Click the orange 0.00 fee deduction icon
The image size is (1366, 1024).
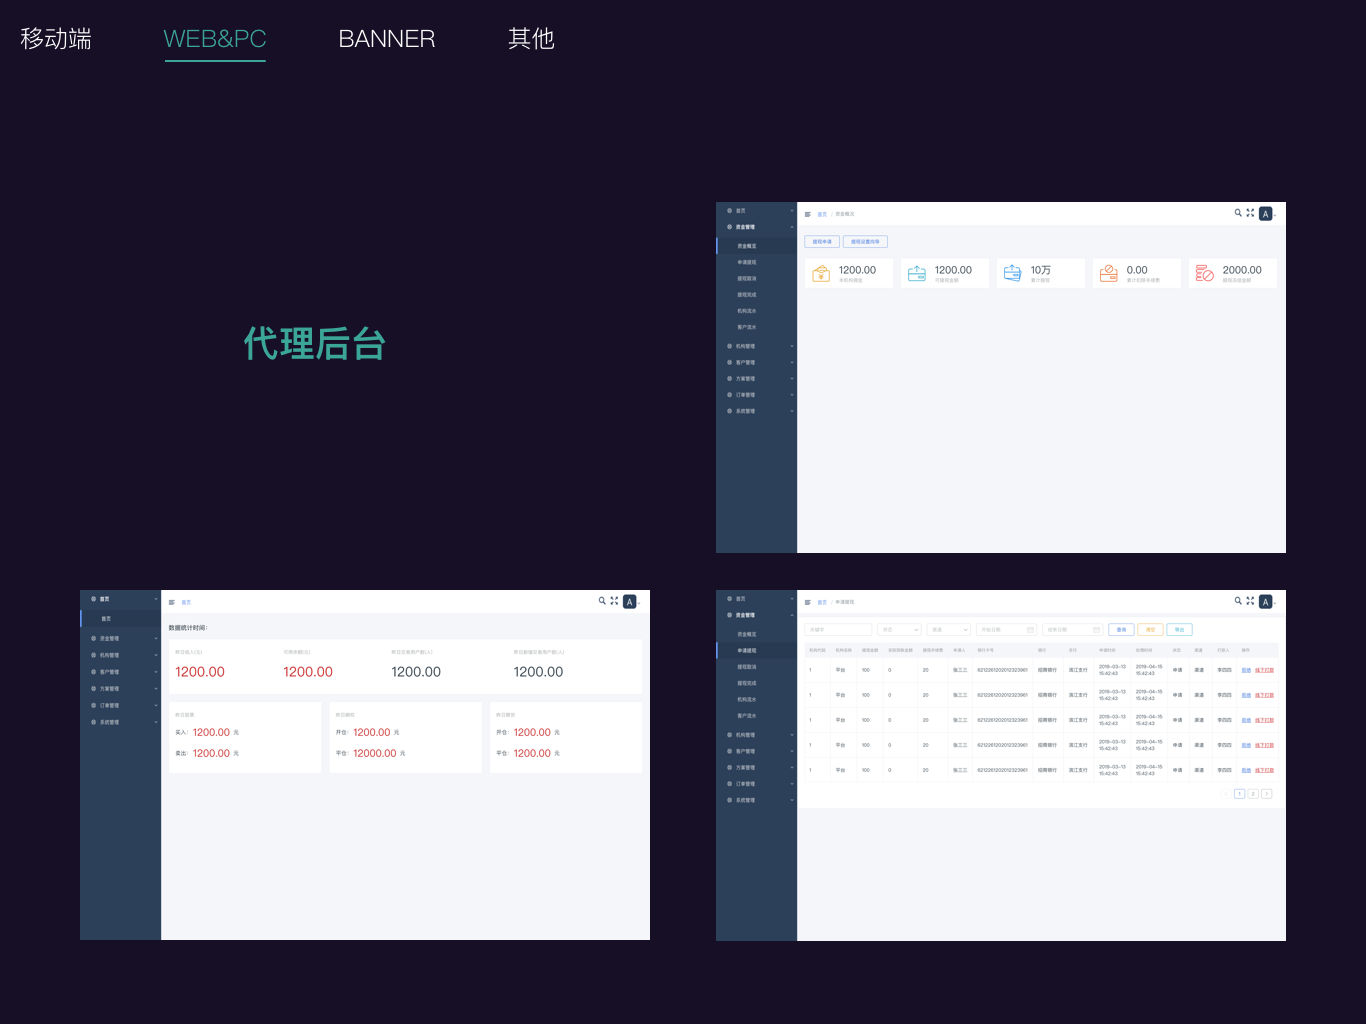[x=1108, y=274]
